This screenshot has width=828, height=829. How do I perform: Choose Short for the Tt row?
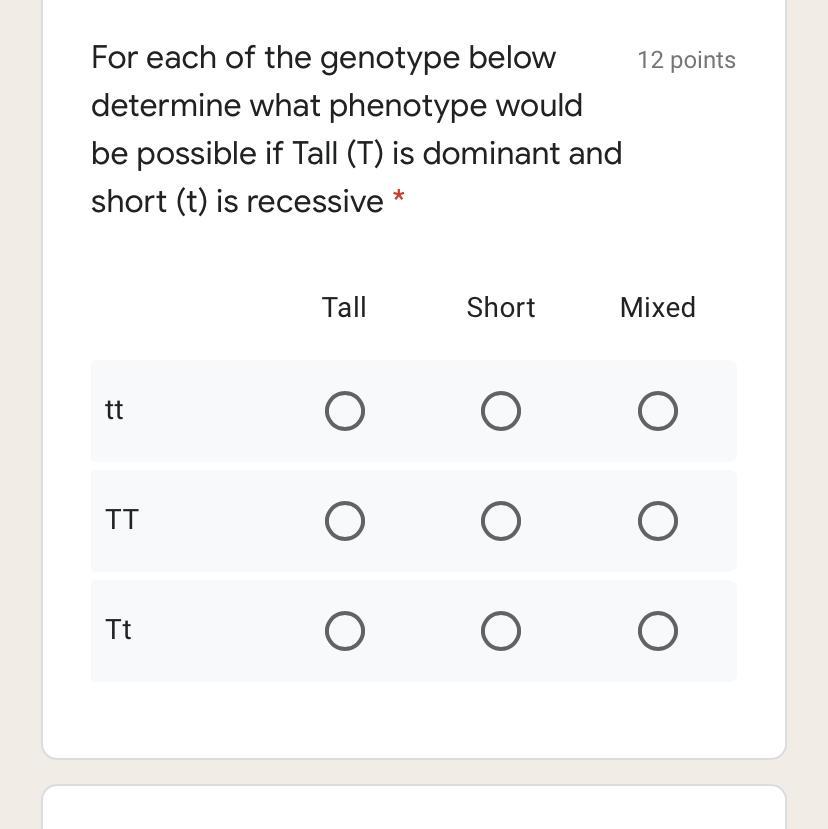501,631
